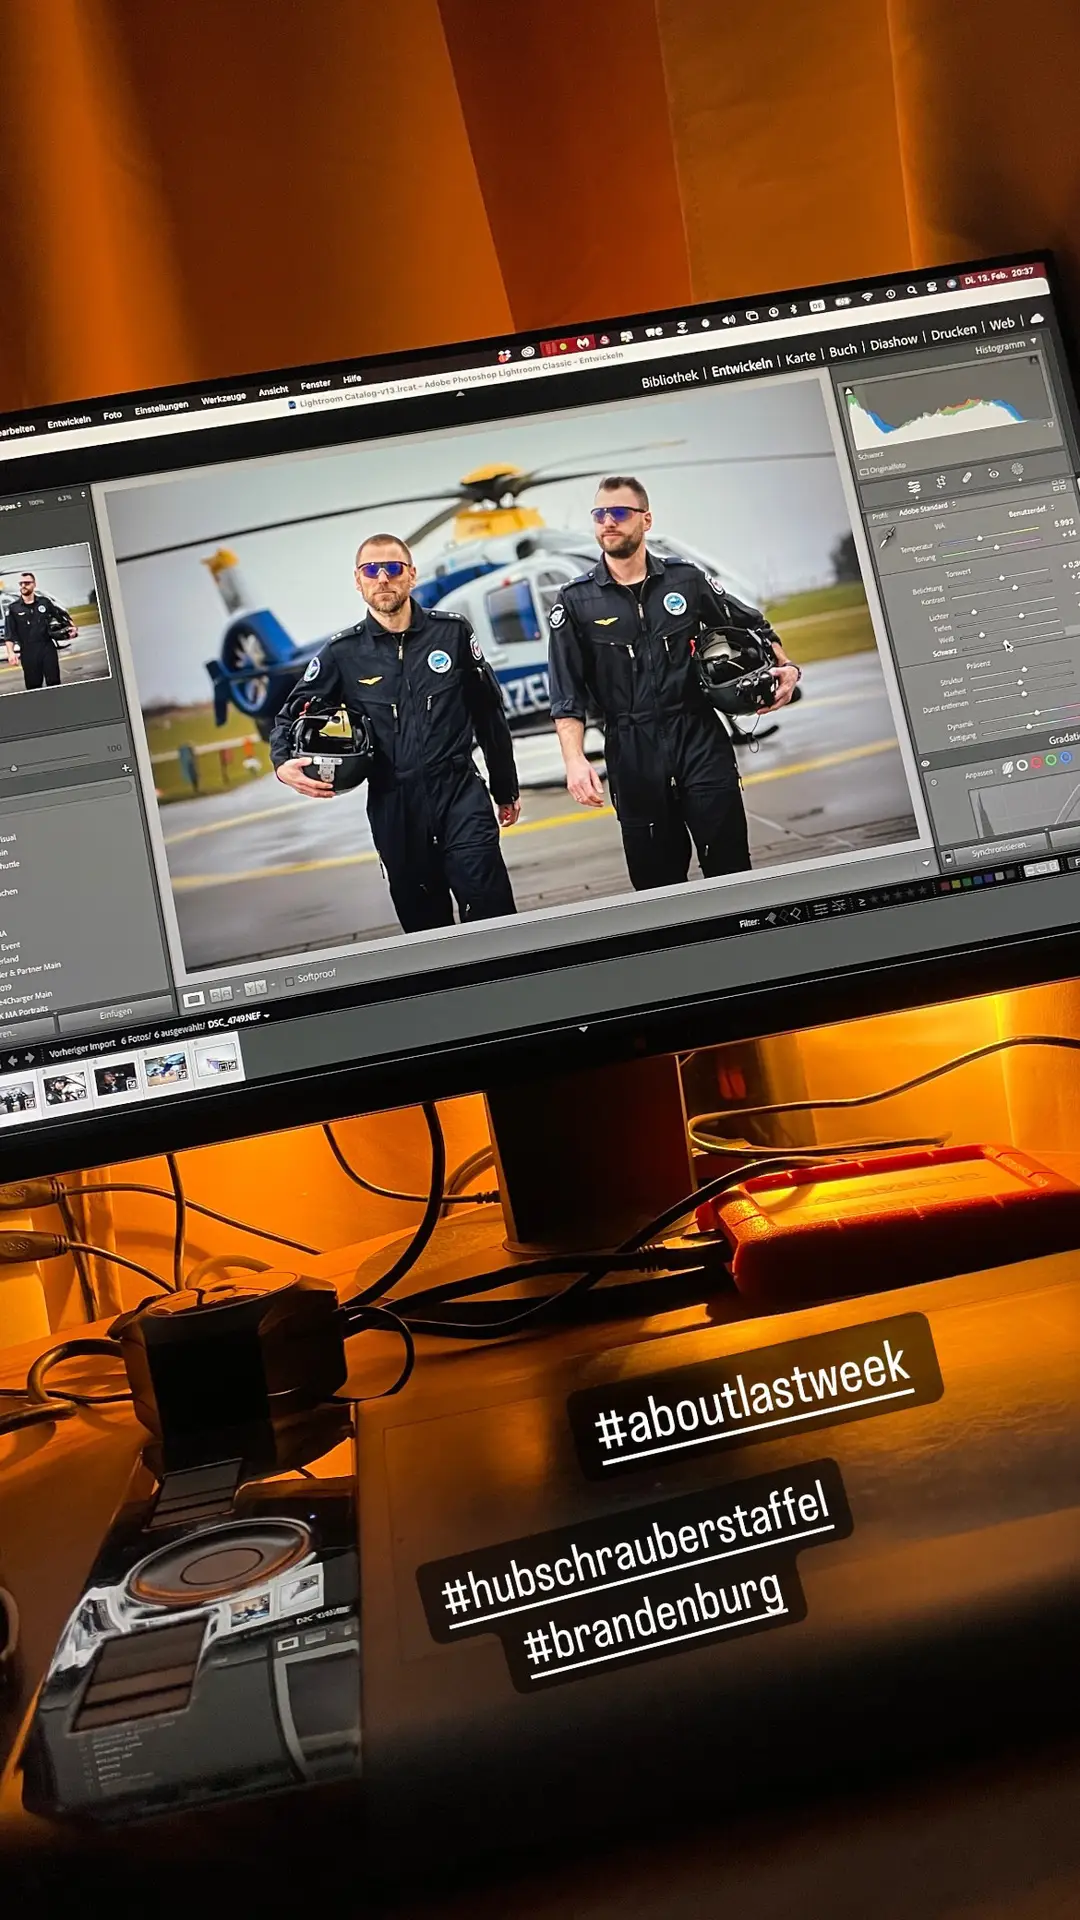The height and width of the screenshot is (1920, 1080).
Task: Toggle Gradation panel eye visibility
Action: pyautogui.click(x=925, y=764)
